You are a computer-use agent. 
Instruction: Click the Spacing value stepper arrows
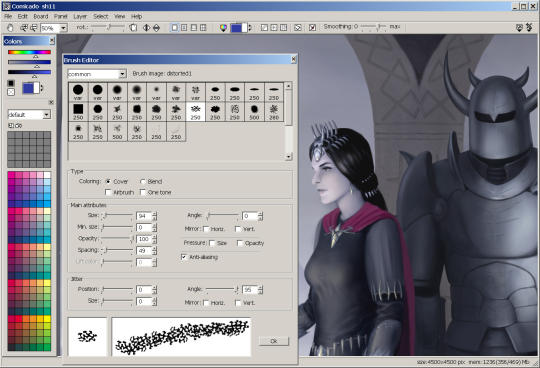[x=154, y=251]
